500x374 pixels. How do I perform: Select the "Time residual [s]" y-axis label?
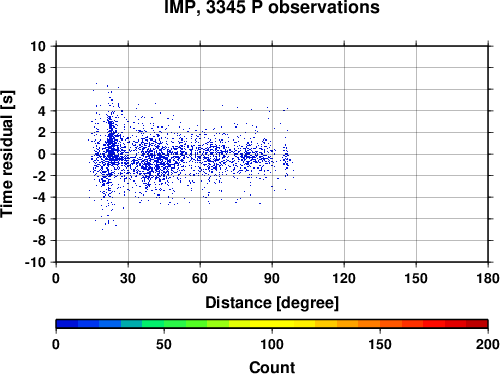tap(7, 154)
